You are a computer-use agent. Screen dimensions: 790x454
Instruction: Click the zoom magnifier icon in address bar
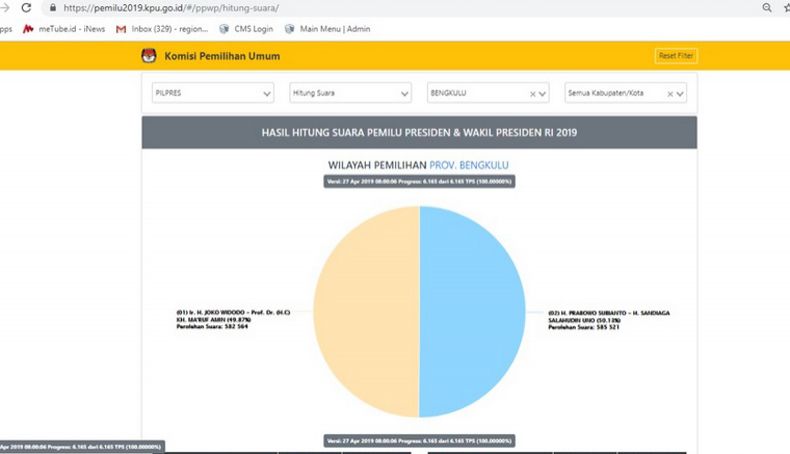click(767, 8)
